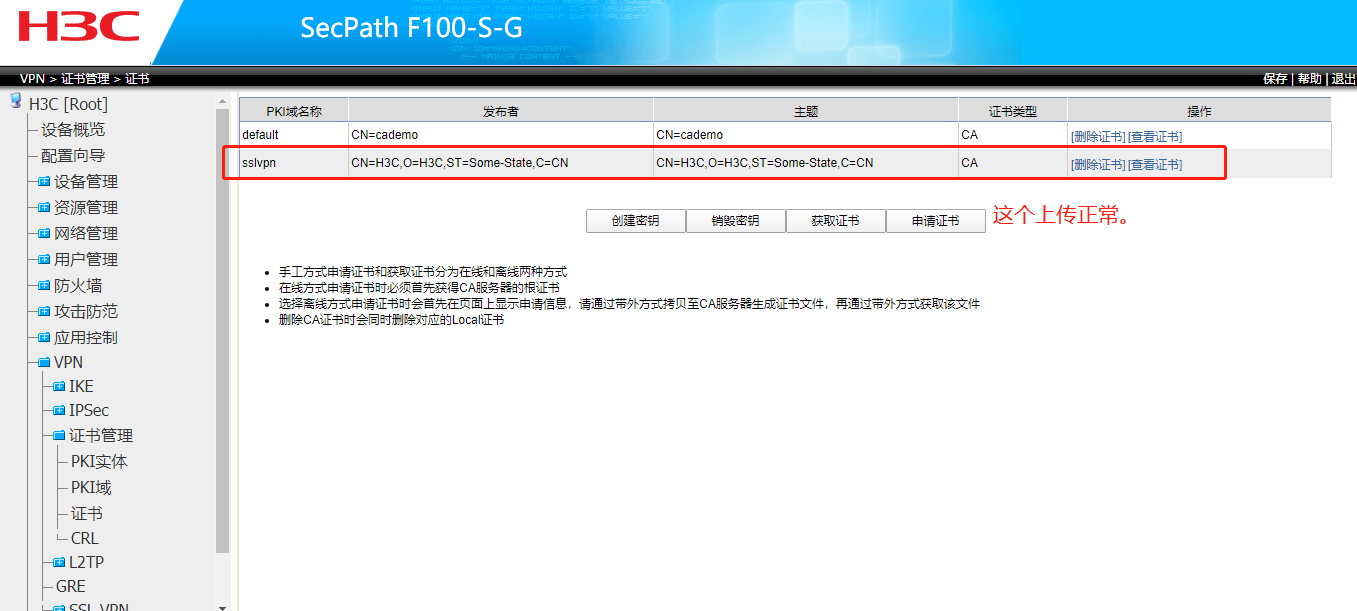The height and width of the screenshot is (611, 1357).
Task: Expand the 设备管理 tree node
Action: click(x=44, y=182)
